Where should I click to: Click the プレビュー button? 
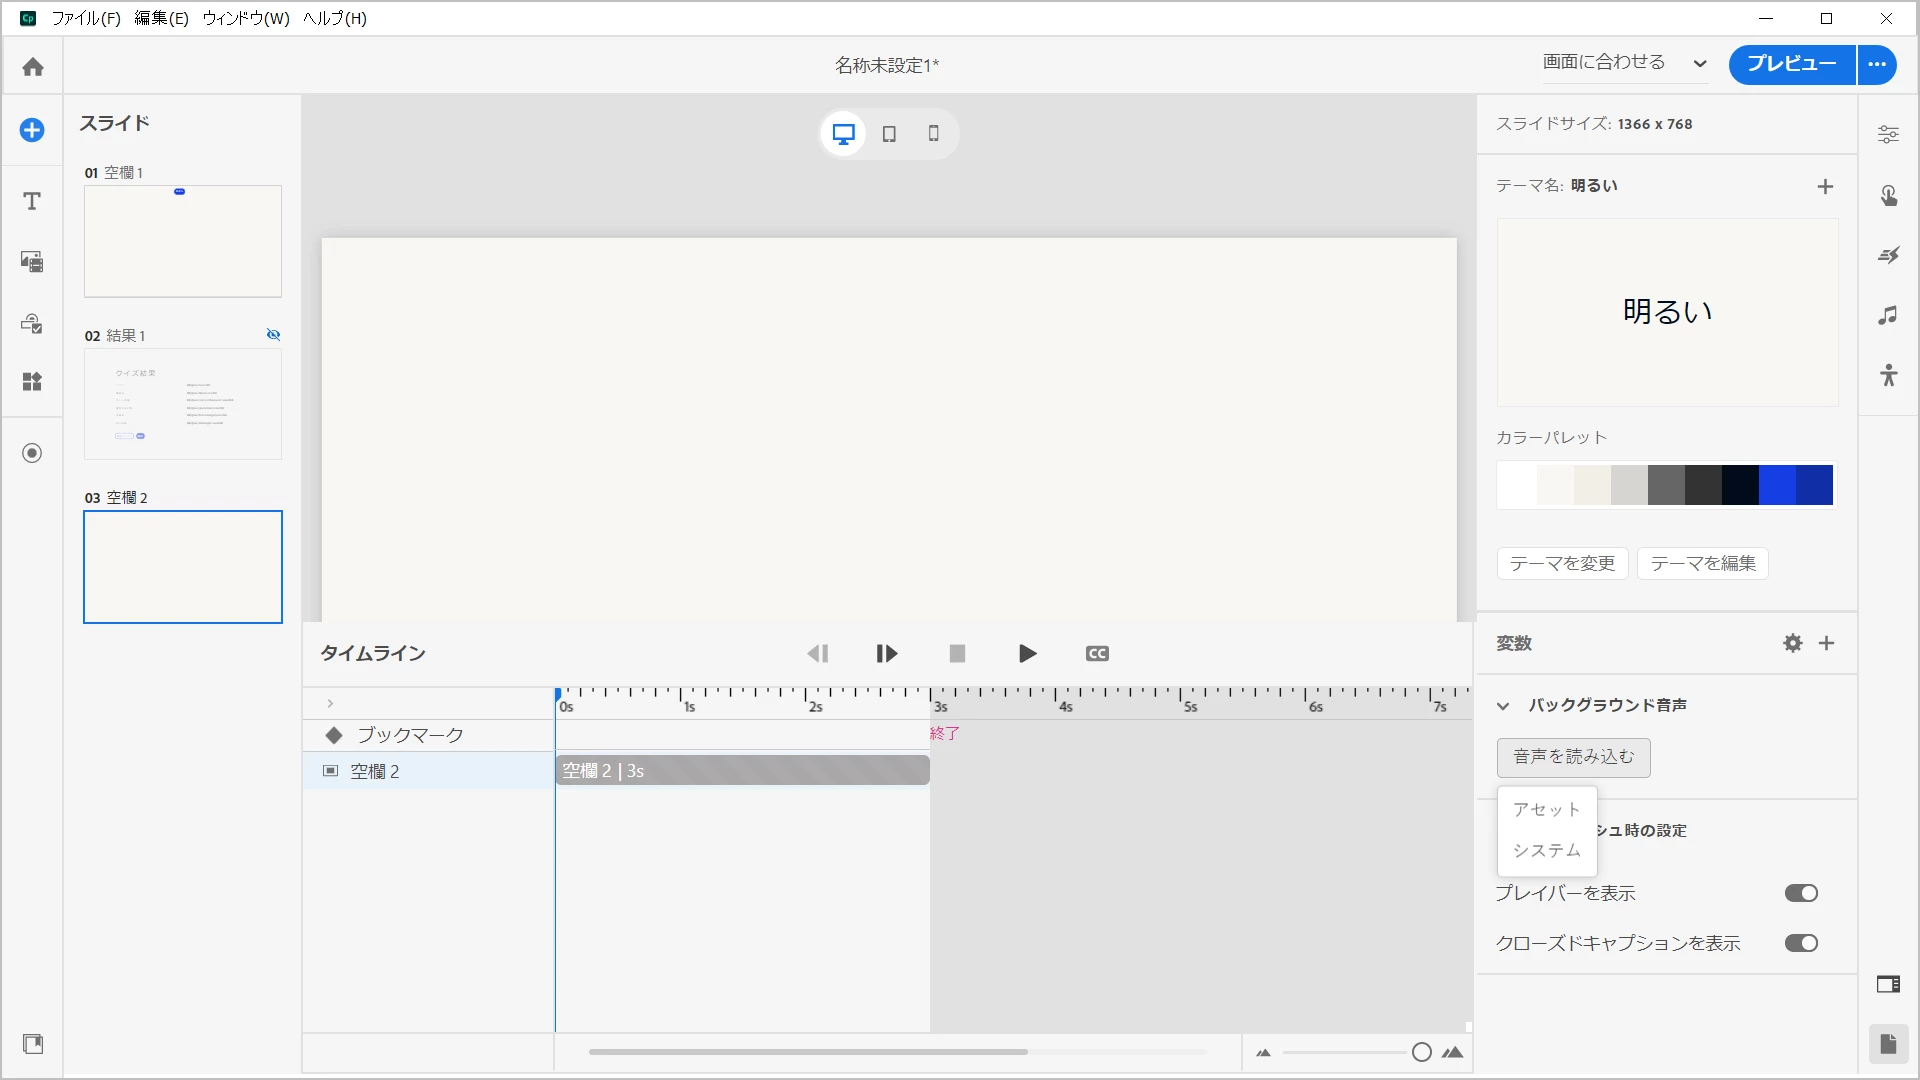[1791, 64]
